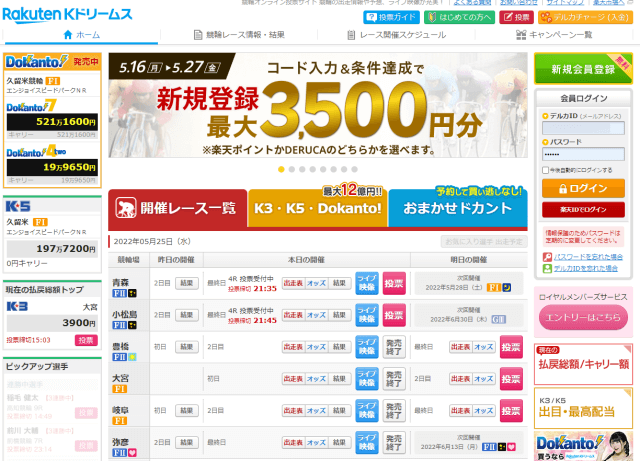Switch to おまかせドカント tab
This screenshot has height=461, width=640.
458,208
